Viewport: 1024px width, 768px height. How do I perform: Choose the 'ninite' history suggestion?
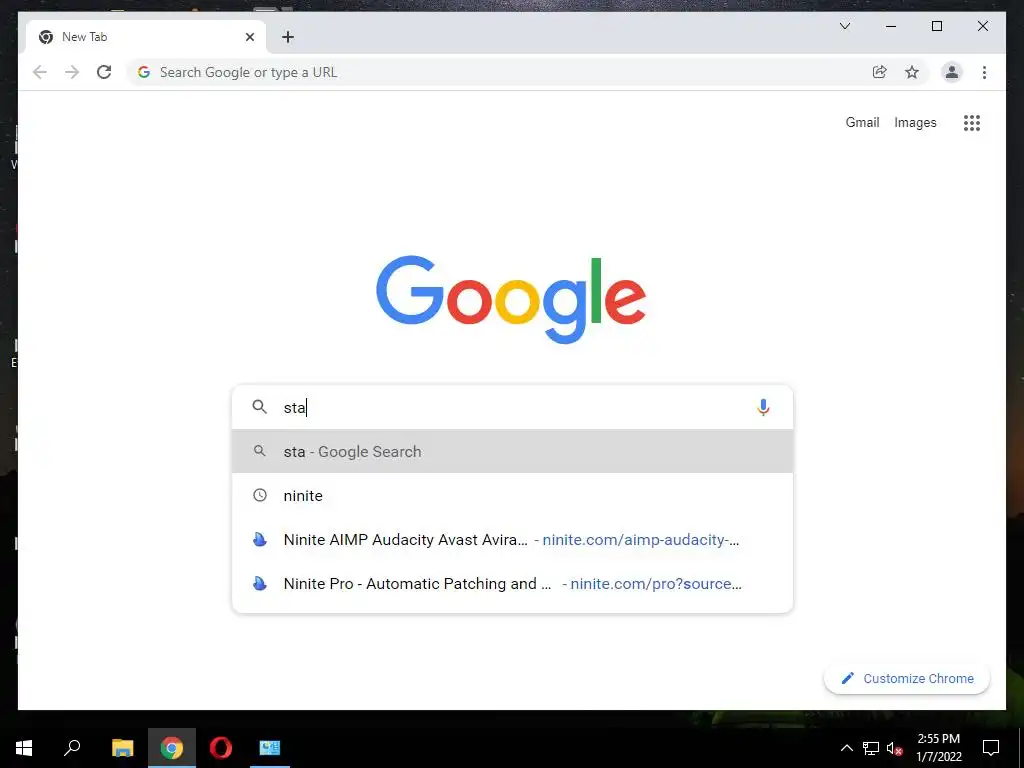tap(513, 495)
